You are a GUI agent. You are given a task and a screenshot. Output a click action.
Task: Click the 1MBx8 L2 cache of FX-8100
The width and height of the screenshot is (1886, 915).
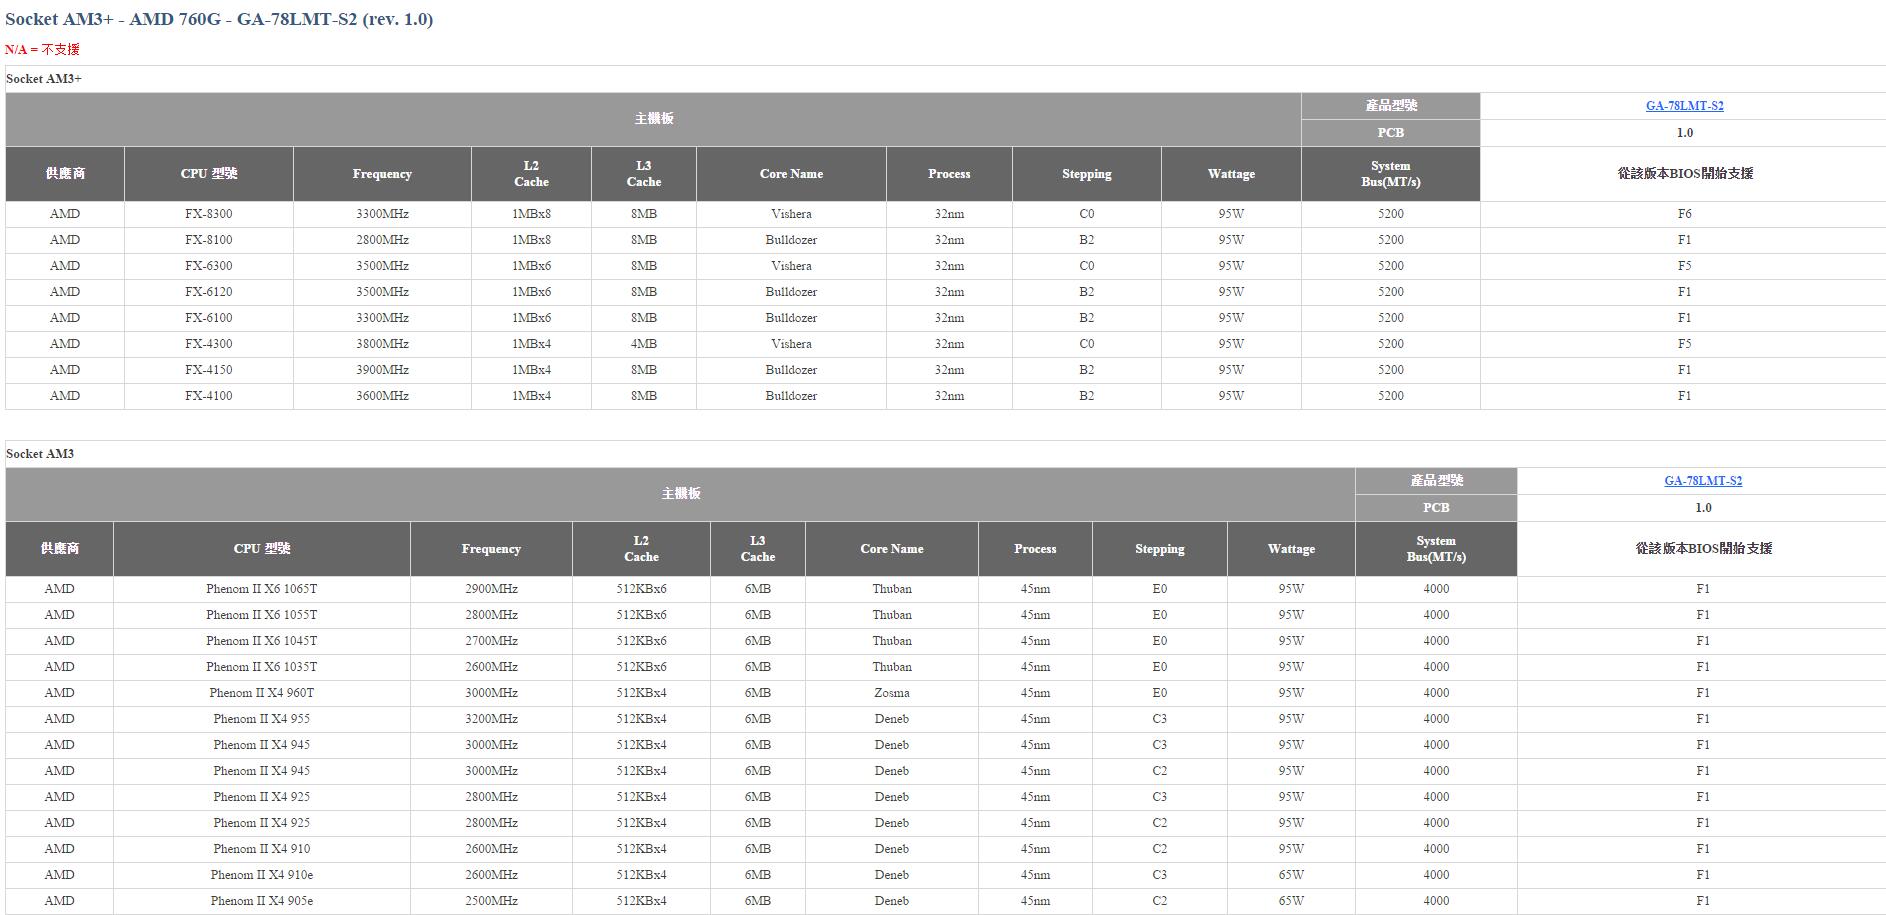click(531, 240)
